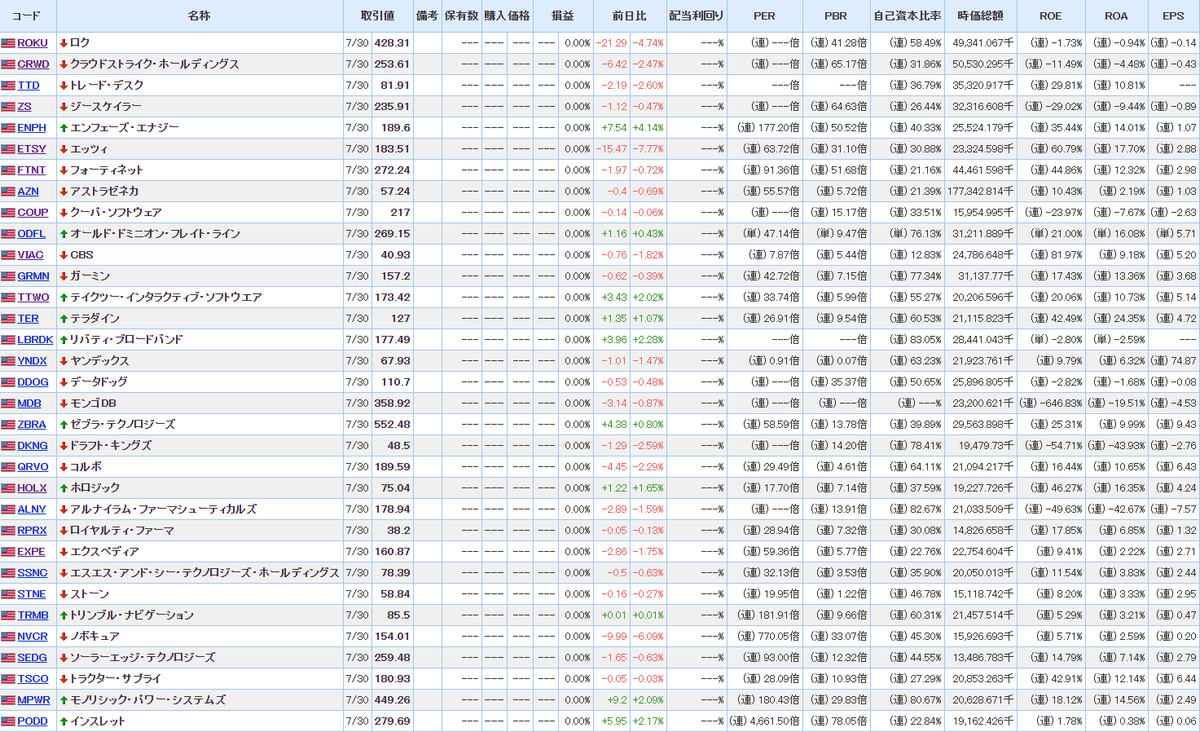This screenshot has width=1200, height=732.
Task: Click the name オールド・ドミニオン・フレイト・ライン
Action: (x=155, y=234)
